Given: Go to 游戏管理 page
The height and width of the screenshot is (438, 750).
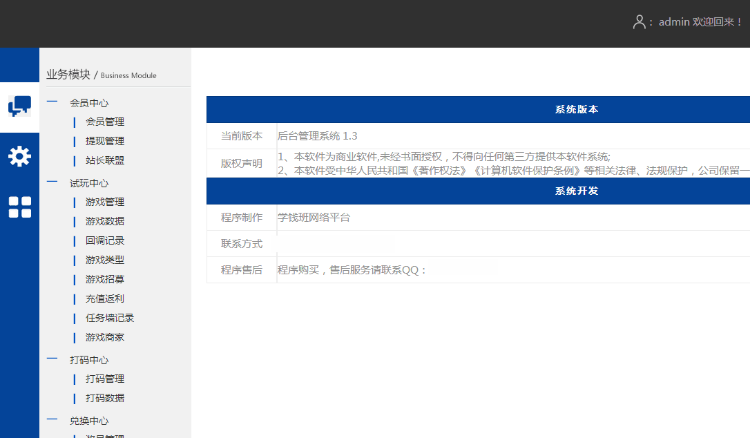Looking at the screenshot, I should coord(105,202).
